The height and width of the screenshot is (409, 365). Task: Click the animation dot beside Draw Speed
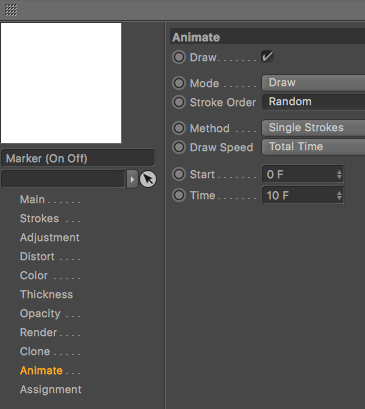point(179,147)
